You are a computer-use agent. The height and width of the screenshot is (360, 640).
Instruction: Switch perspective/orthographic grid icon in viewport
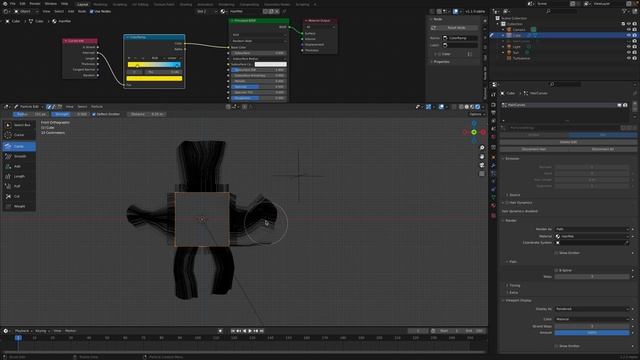click(482, 173)
